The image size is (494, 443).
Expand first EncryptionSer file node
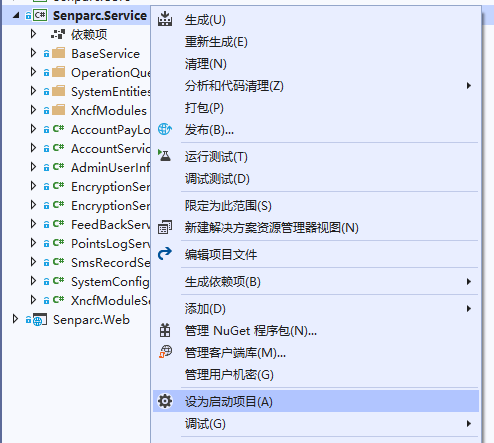(33, 186)
